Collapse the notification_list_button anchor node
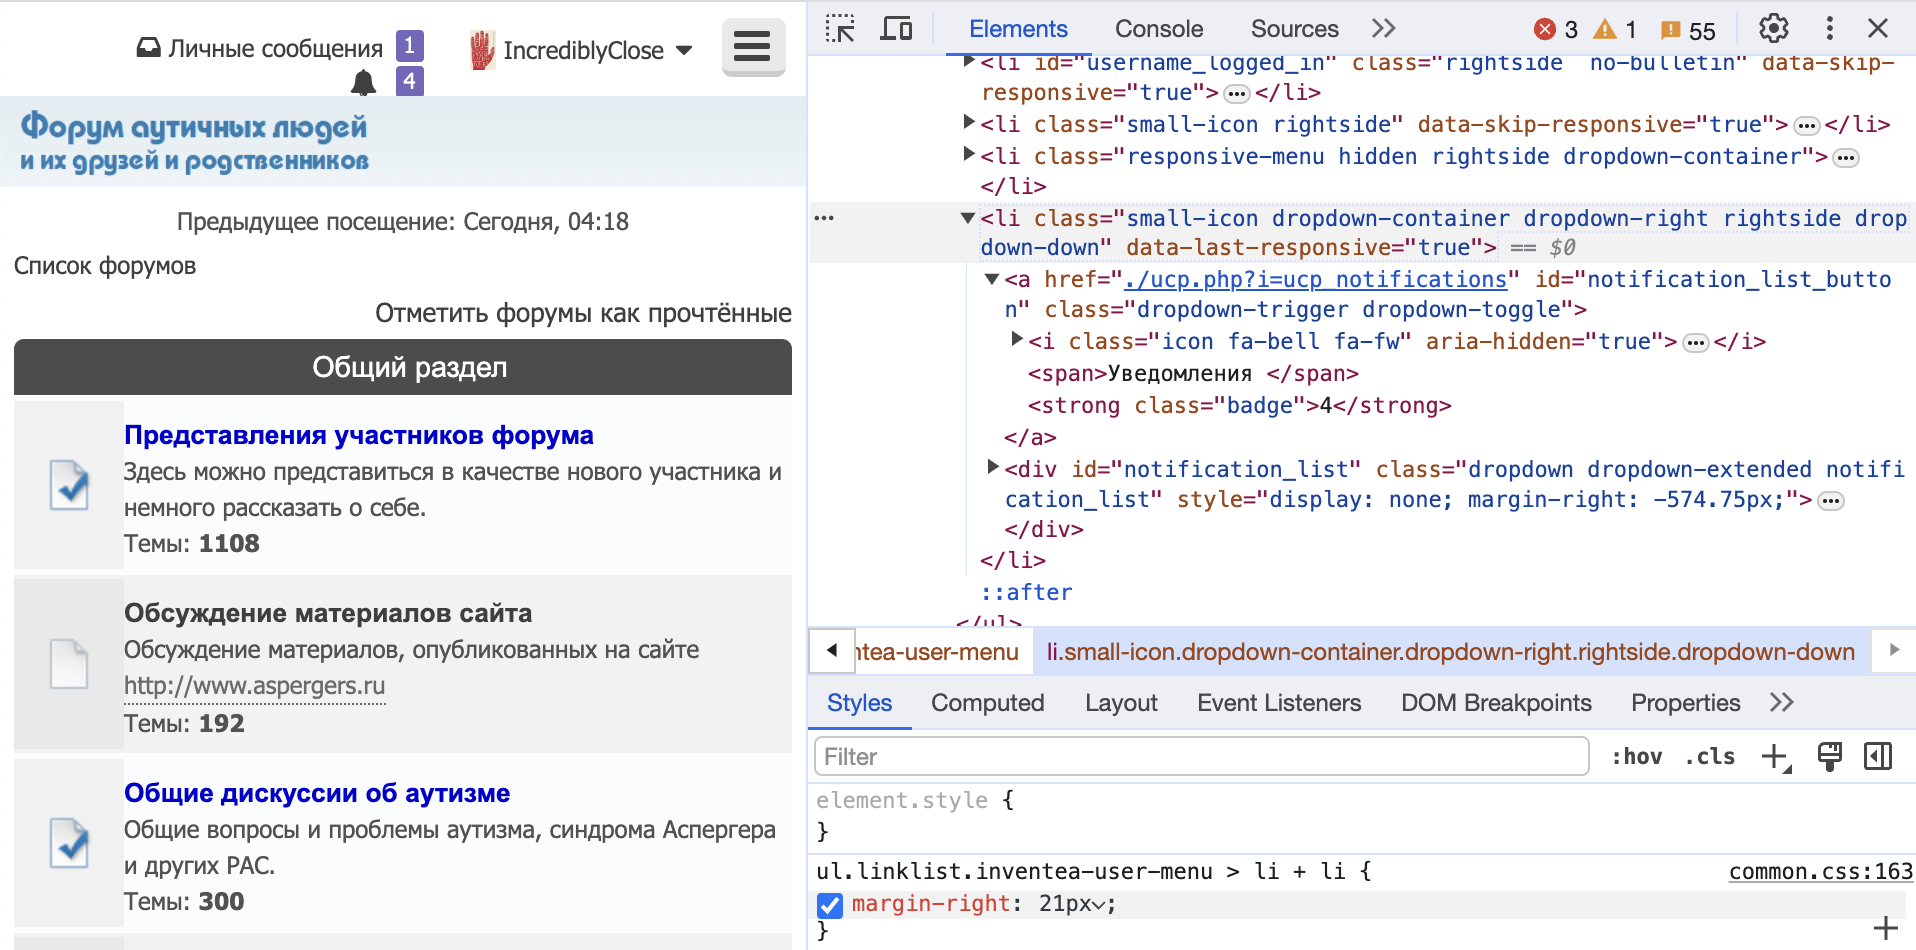 pyautogui.click(x=991, y=279)
